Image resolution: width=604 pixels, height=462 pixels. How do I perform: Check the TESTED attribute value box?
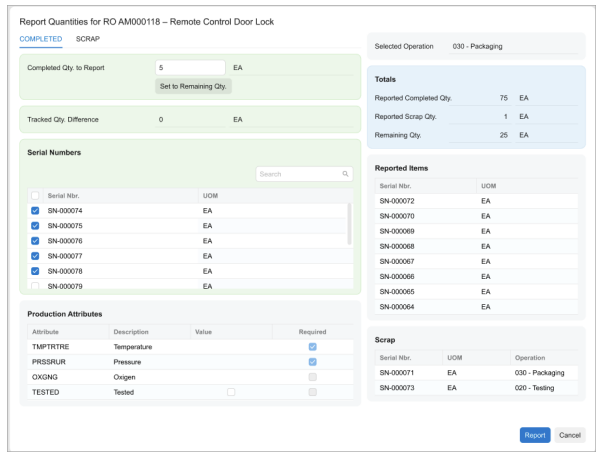(231, 392)
